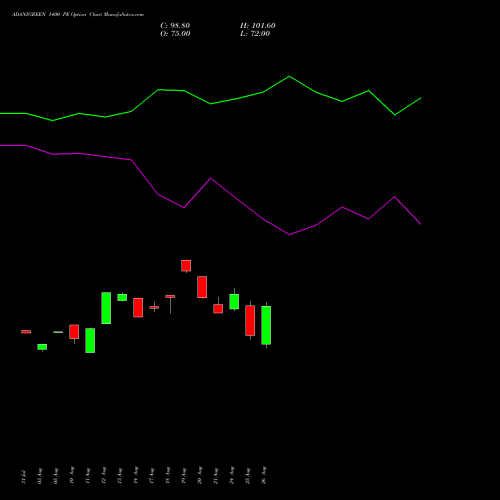Viewport: 500px width, 500px height.
Task: Click the lowest point of the magenta line
Action: 289,235
